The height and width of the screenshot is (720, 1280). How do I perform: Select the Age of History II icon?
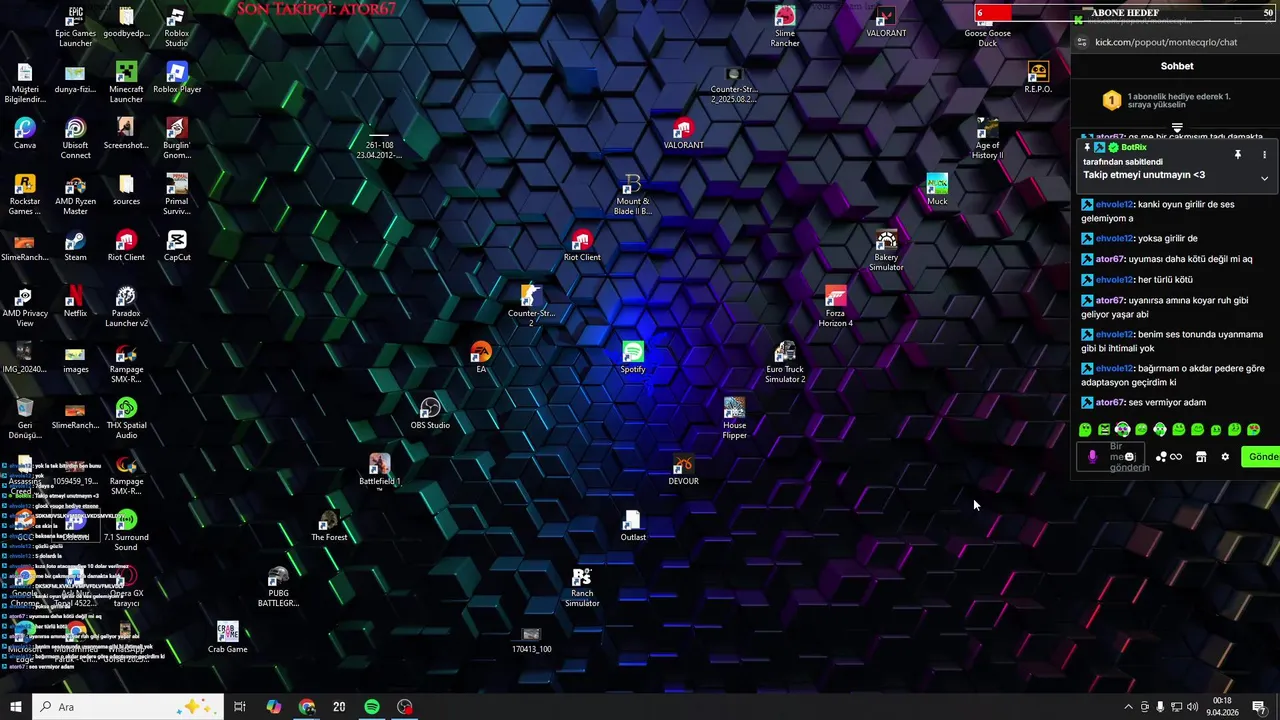point(987,138)
